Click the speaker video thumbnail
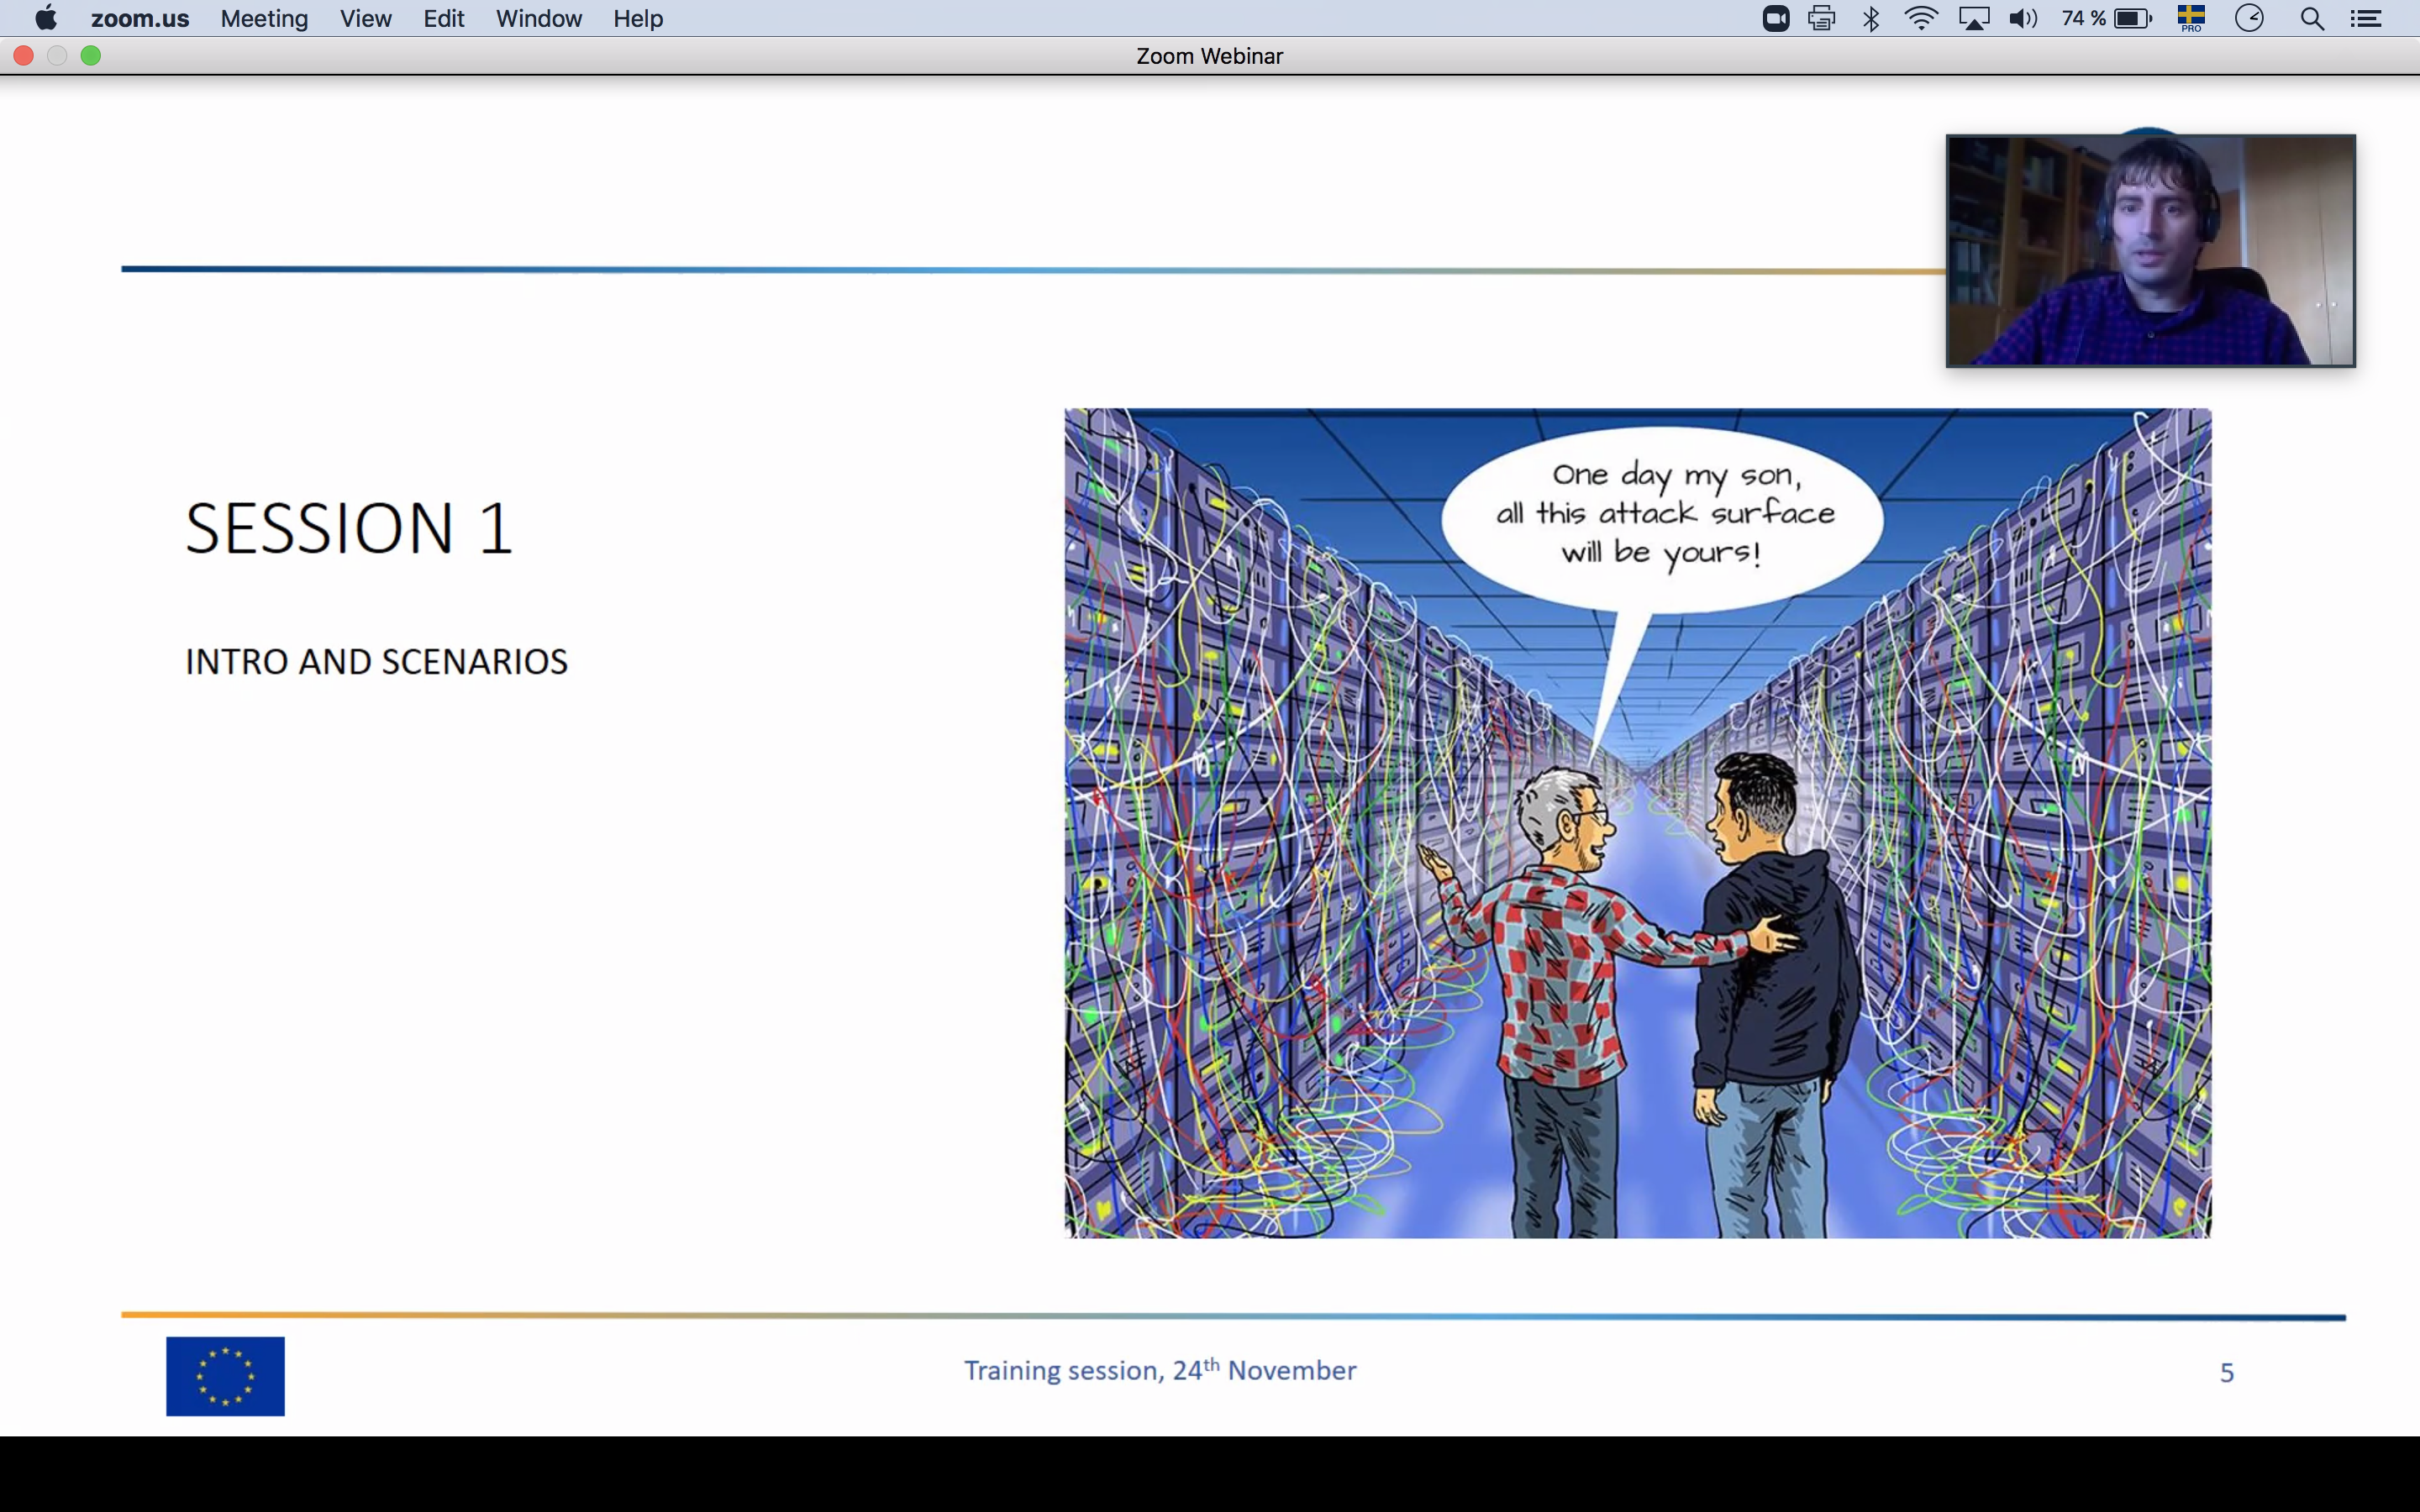Screen dimensions: 2420x1512 click(2150, 251)
